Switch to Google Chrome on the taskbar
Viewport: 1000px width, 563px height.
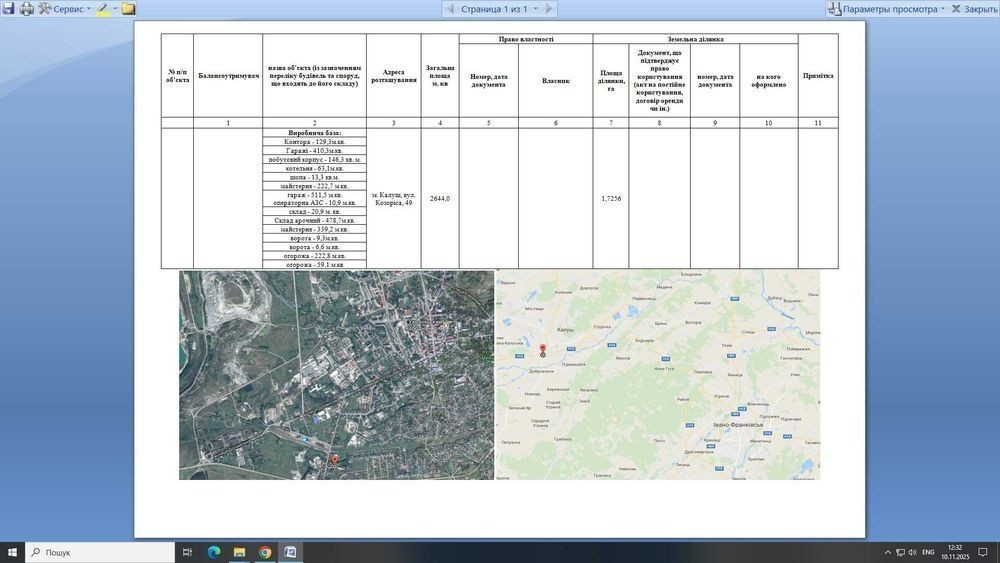(265, 552)
